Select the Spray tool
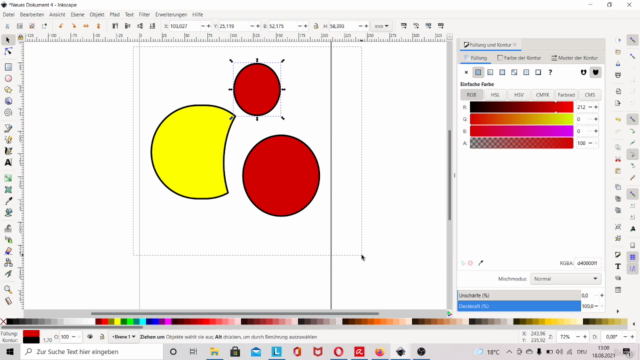640x360 pixels. coord(8,240)
